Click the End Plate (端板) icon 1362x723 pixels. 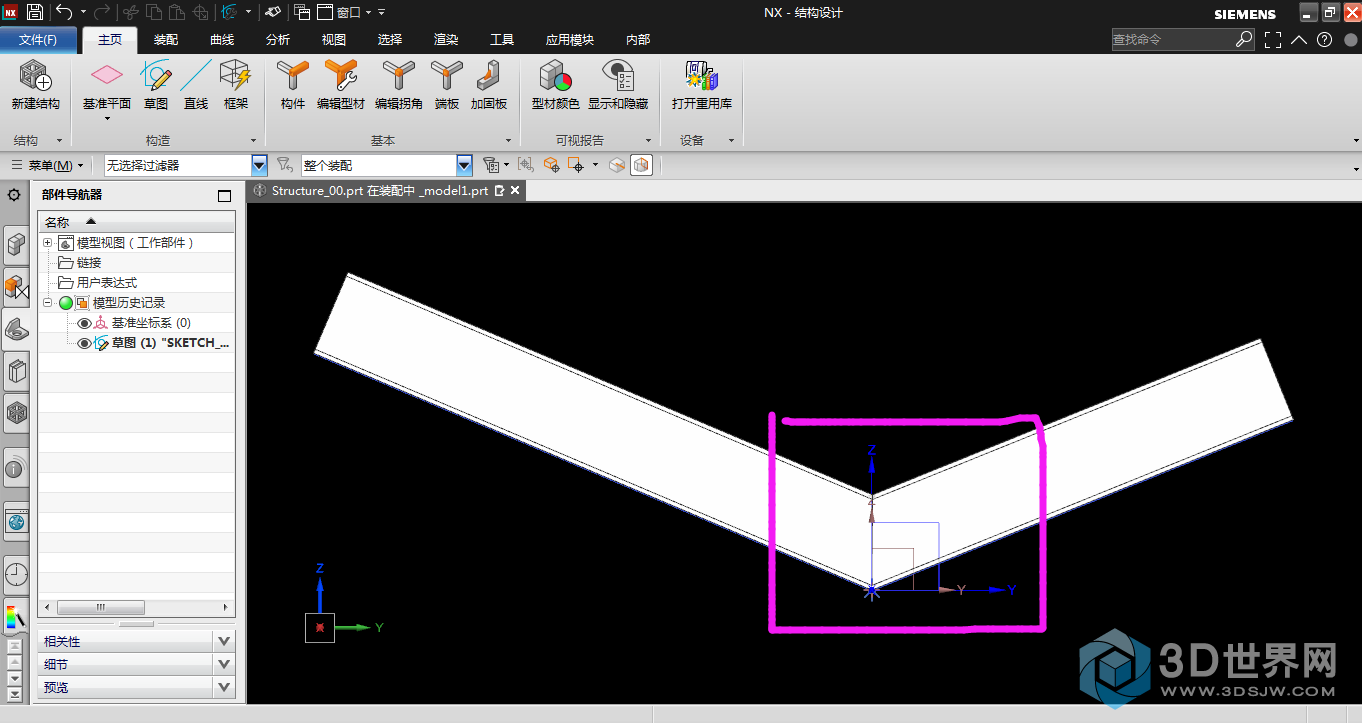446,76
